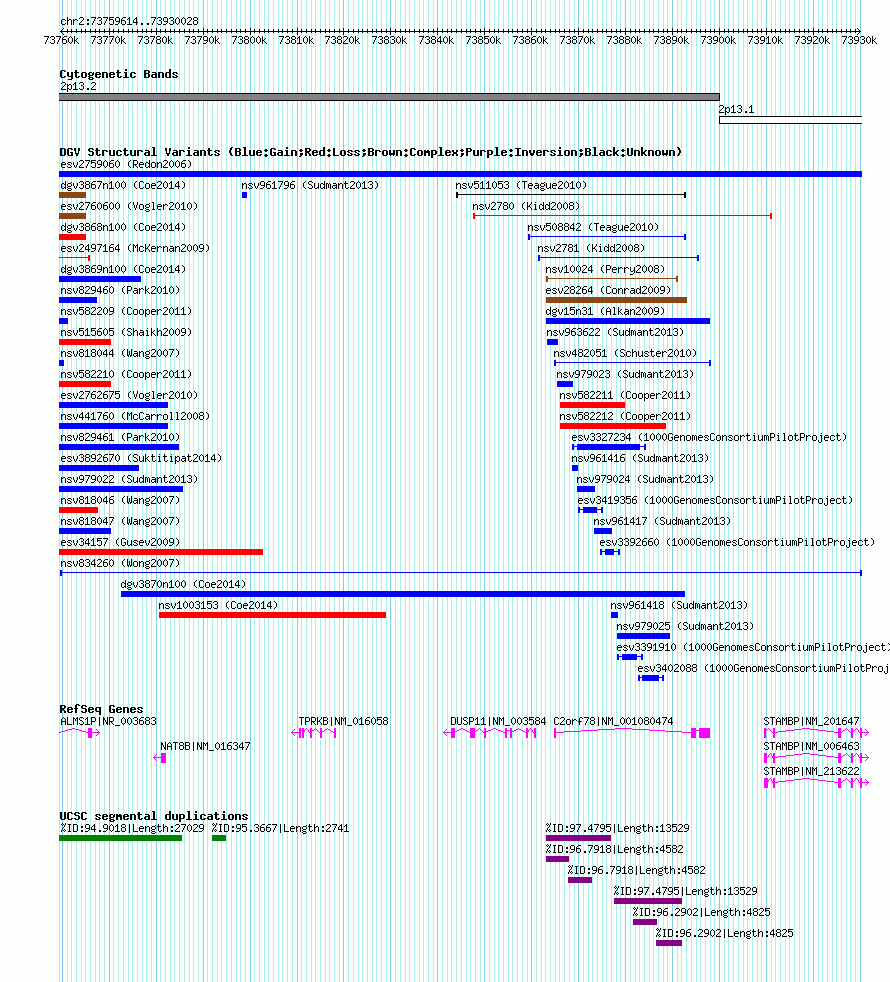Select the brown esv28264 complex bar
890x982 pixels.
[616, 300]
